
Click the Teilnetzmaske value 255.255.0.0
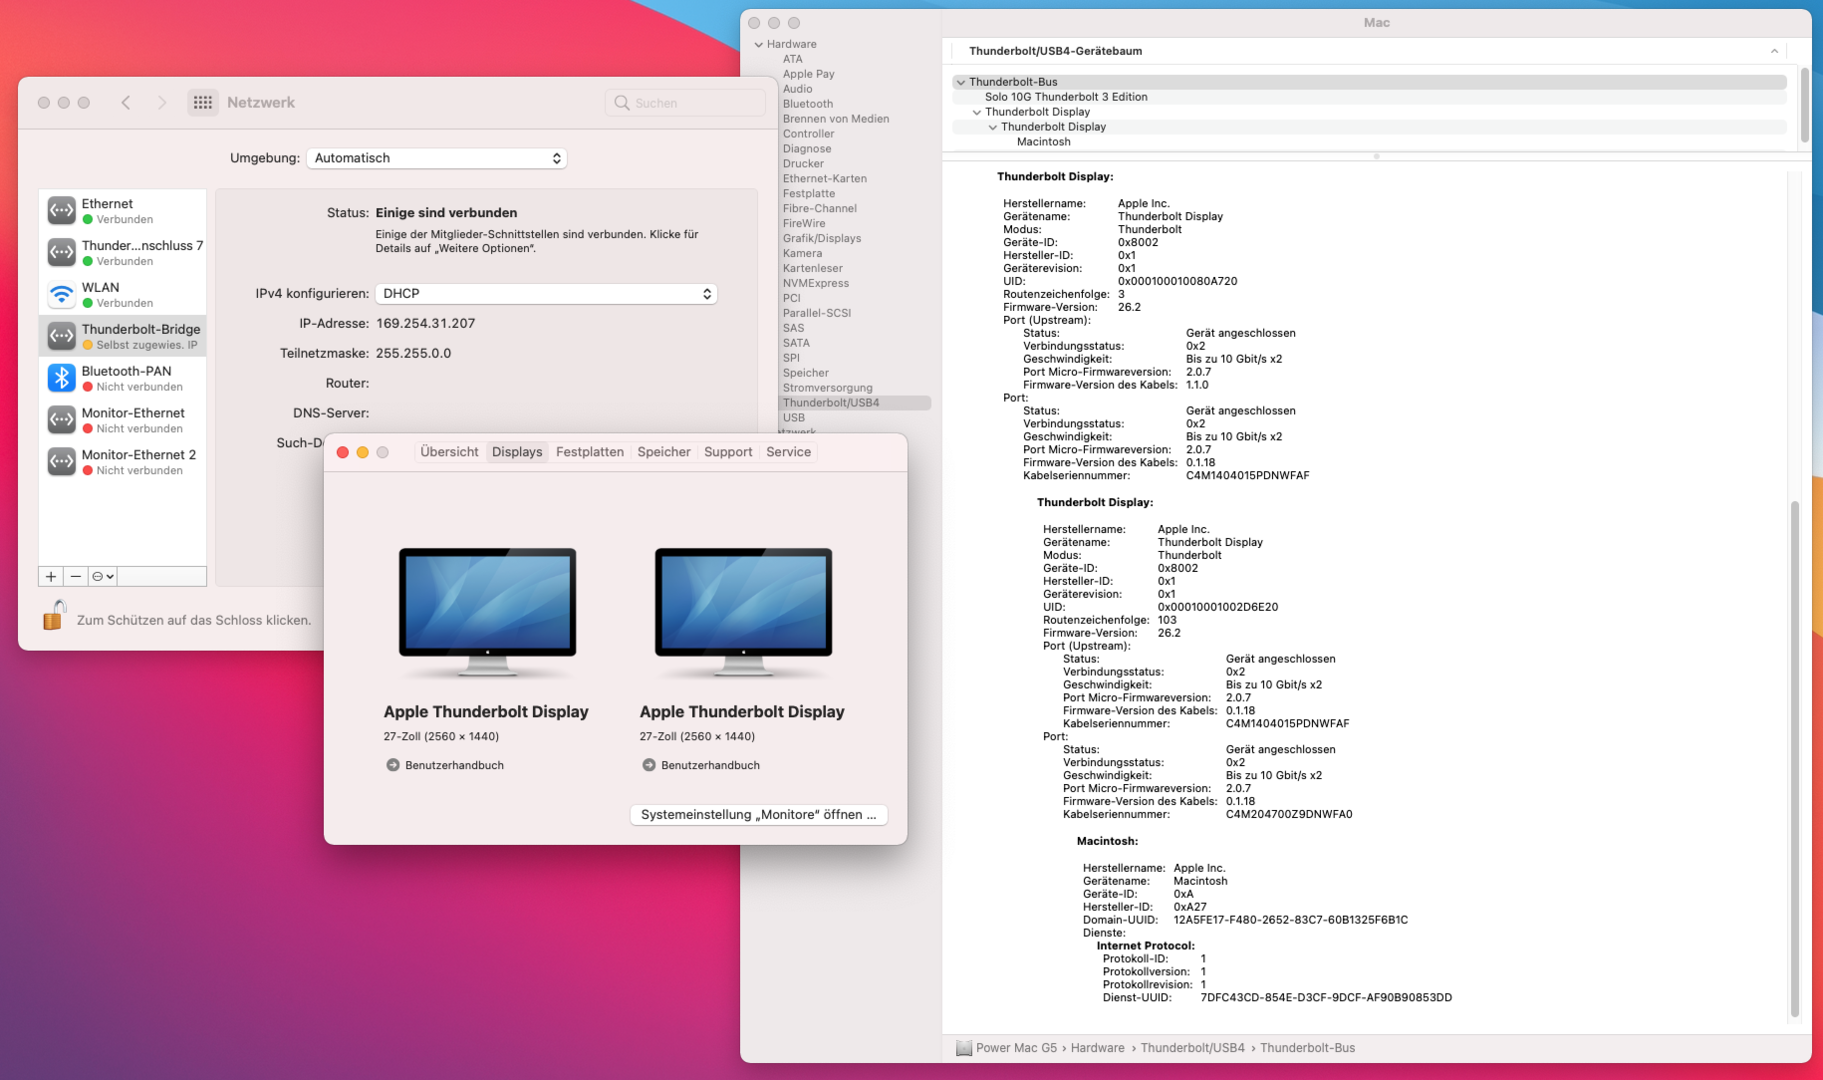tap(414, 353)
